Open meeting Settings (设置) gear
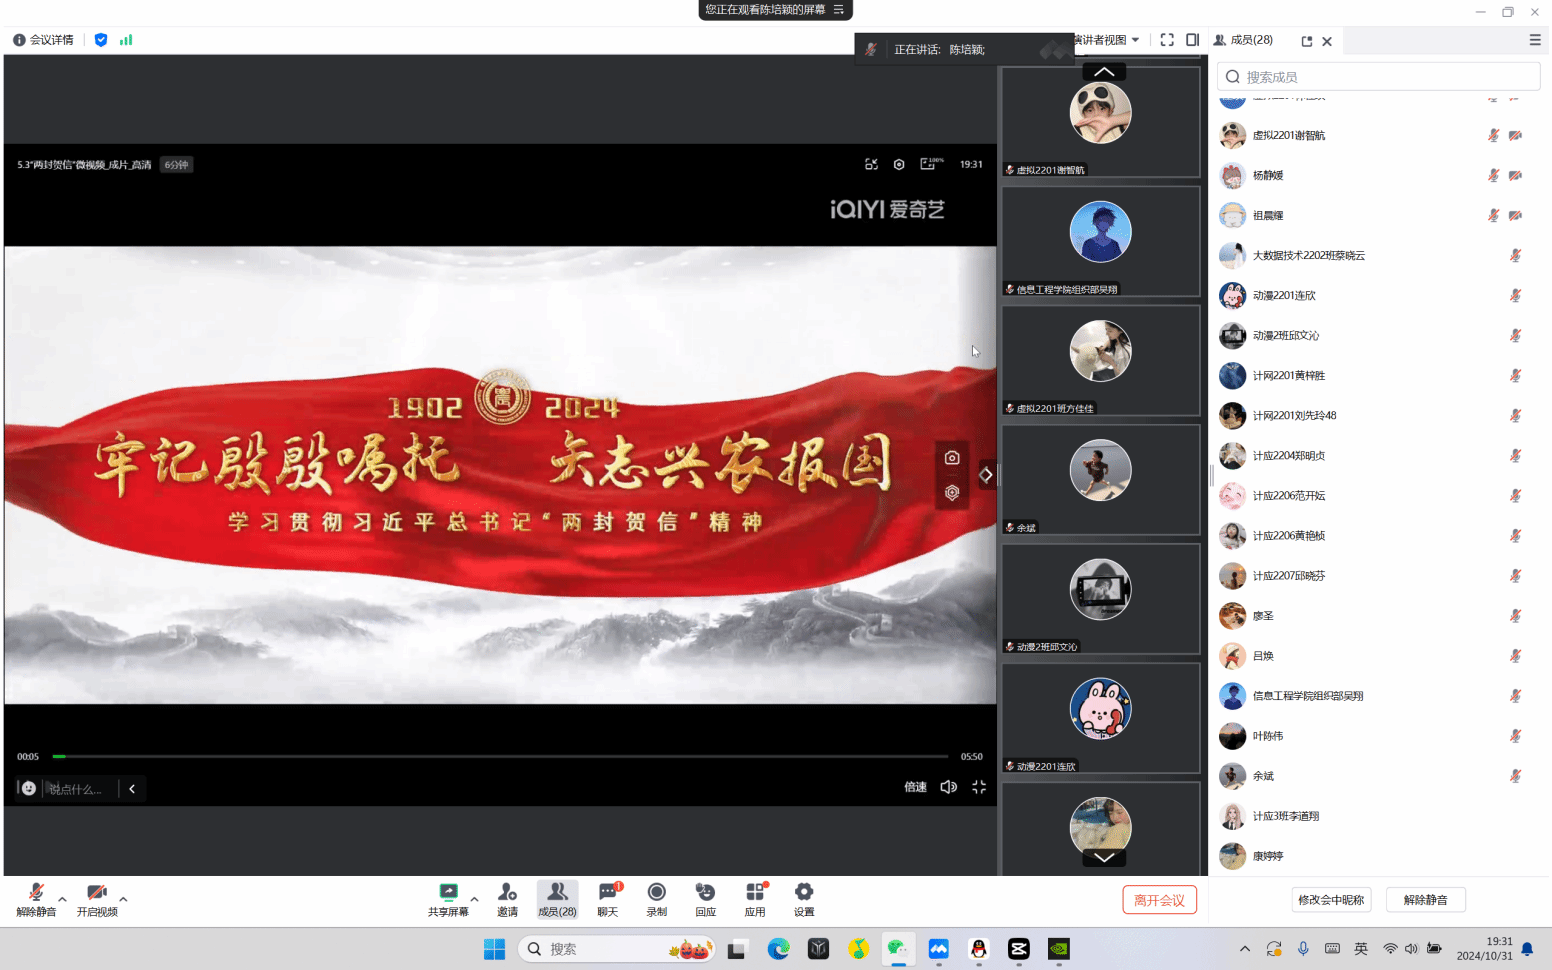1552x970 pixels. 804,898
